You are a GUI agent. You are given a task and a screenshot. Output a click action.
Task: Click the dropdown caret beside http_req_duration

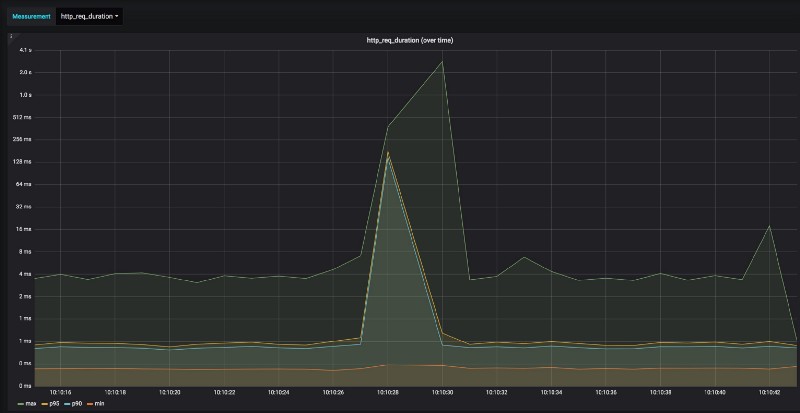[x=117, y=16]
